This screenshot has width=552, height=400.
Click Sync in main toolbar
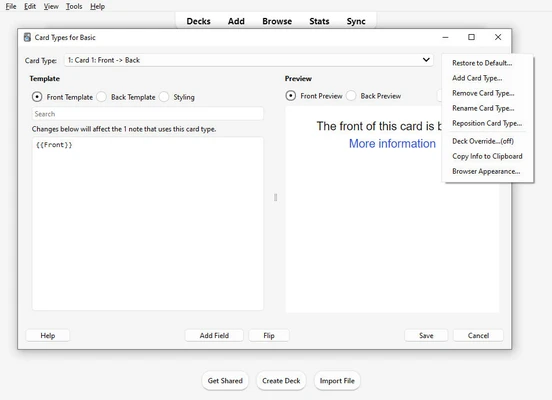tap(356, 21)
